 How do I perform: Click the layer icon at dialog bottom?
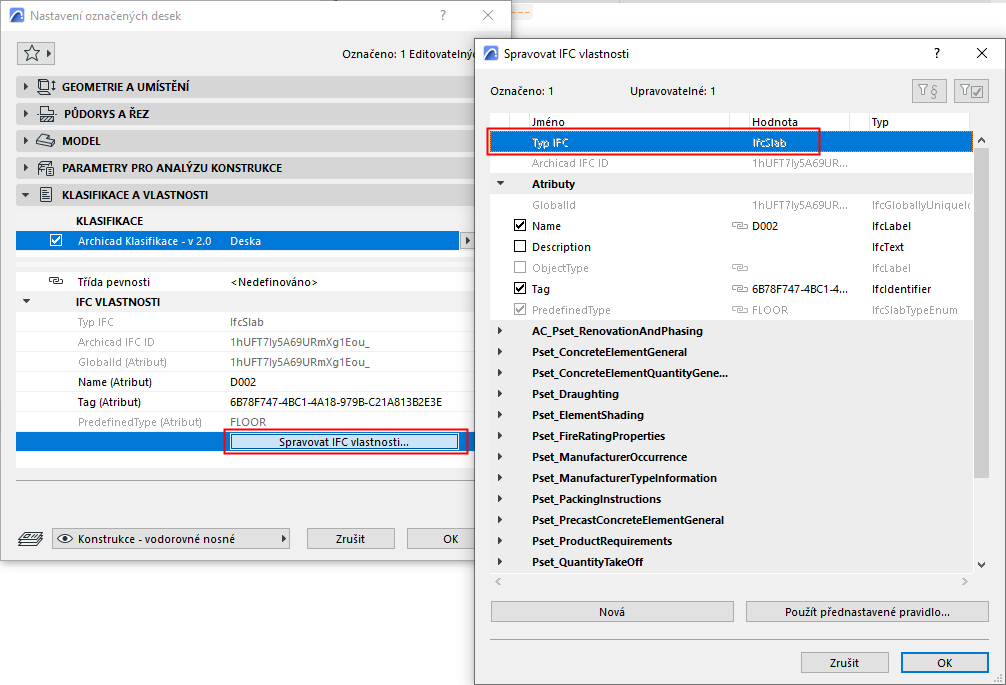click(x=30, y=539)
